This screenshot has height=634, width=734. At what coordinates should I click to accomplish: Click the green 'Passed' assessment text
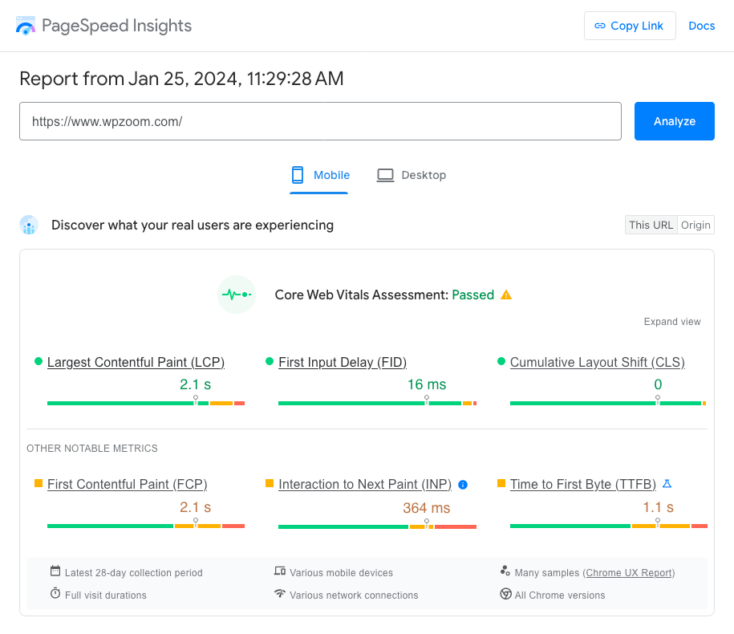click(x=473, y=295)
